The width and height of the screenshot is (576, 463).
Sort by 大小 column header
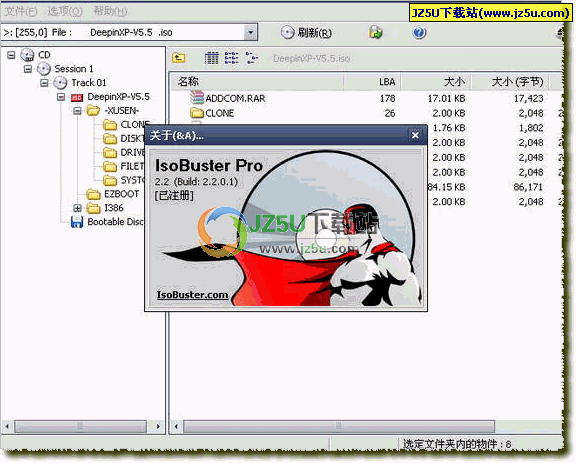pyautogui.click(x=436, y=82)
